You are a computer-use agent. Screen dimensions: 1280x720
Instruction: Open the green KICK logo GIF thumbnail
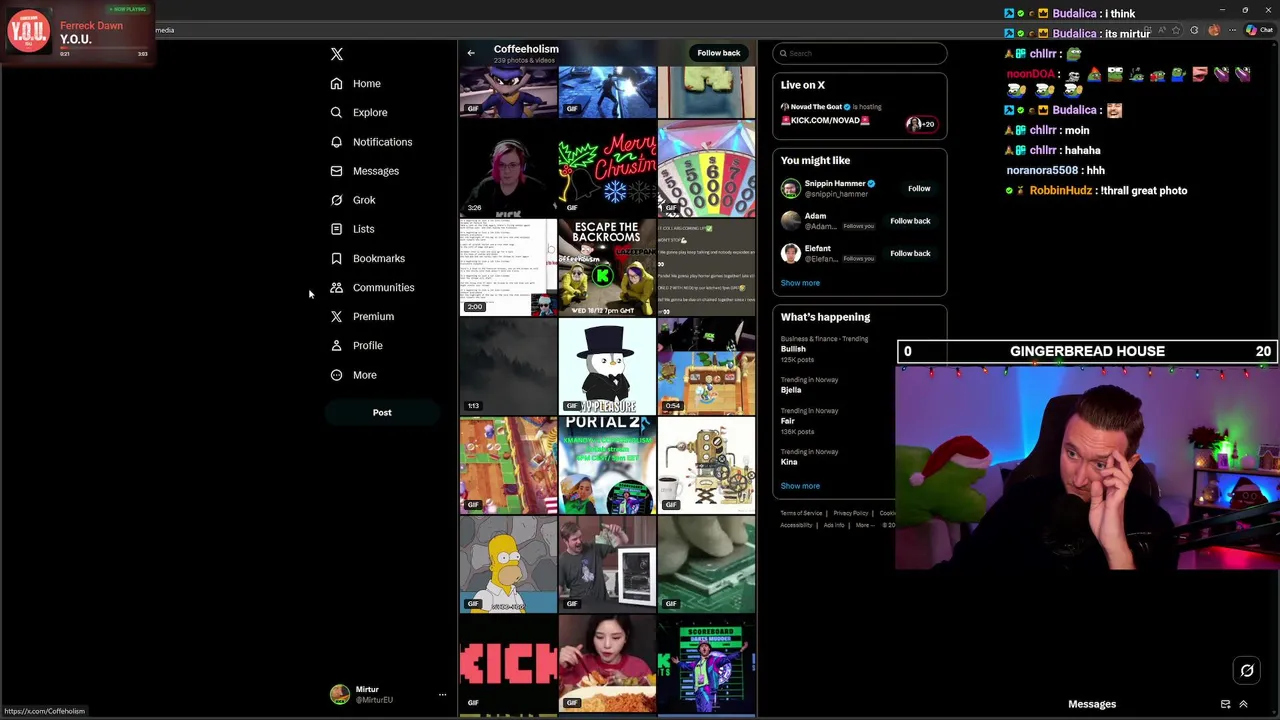point(508,663)
